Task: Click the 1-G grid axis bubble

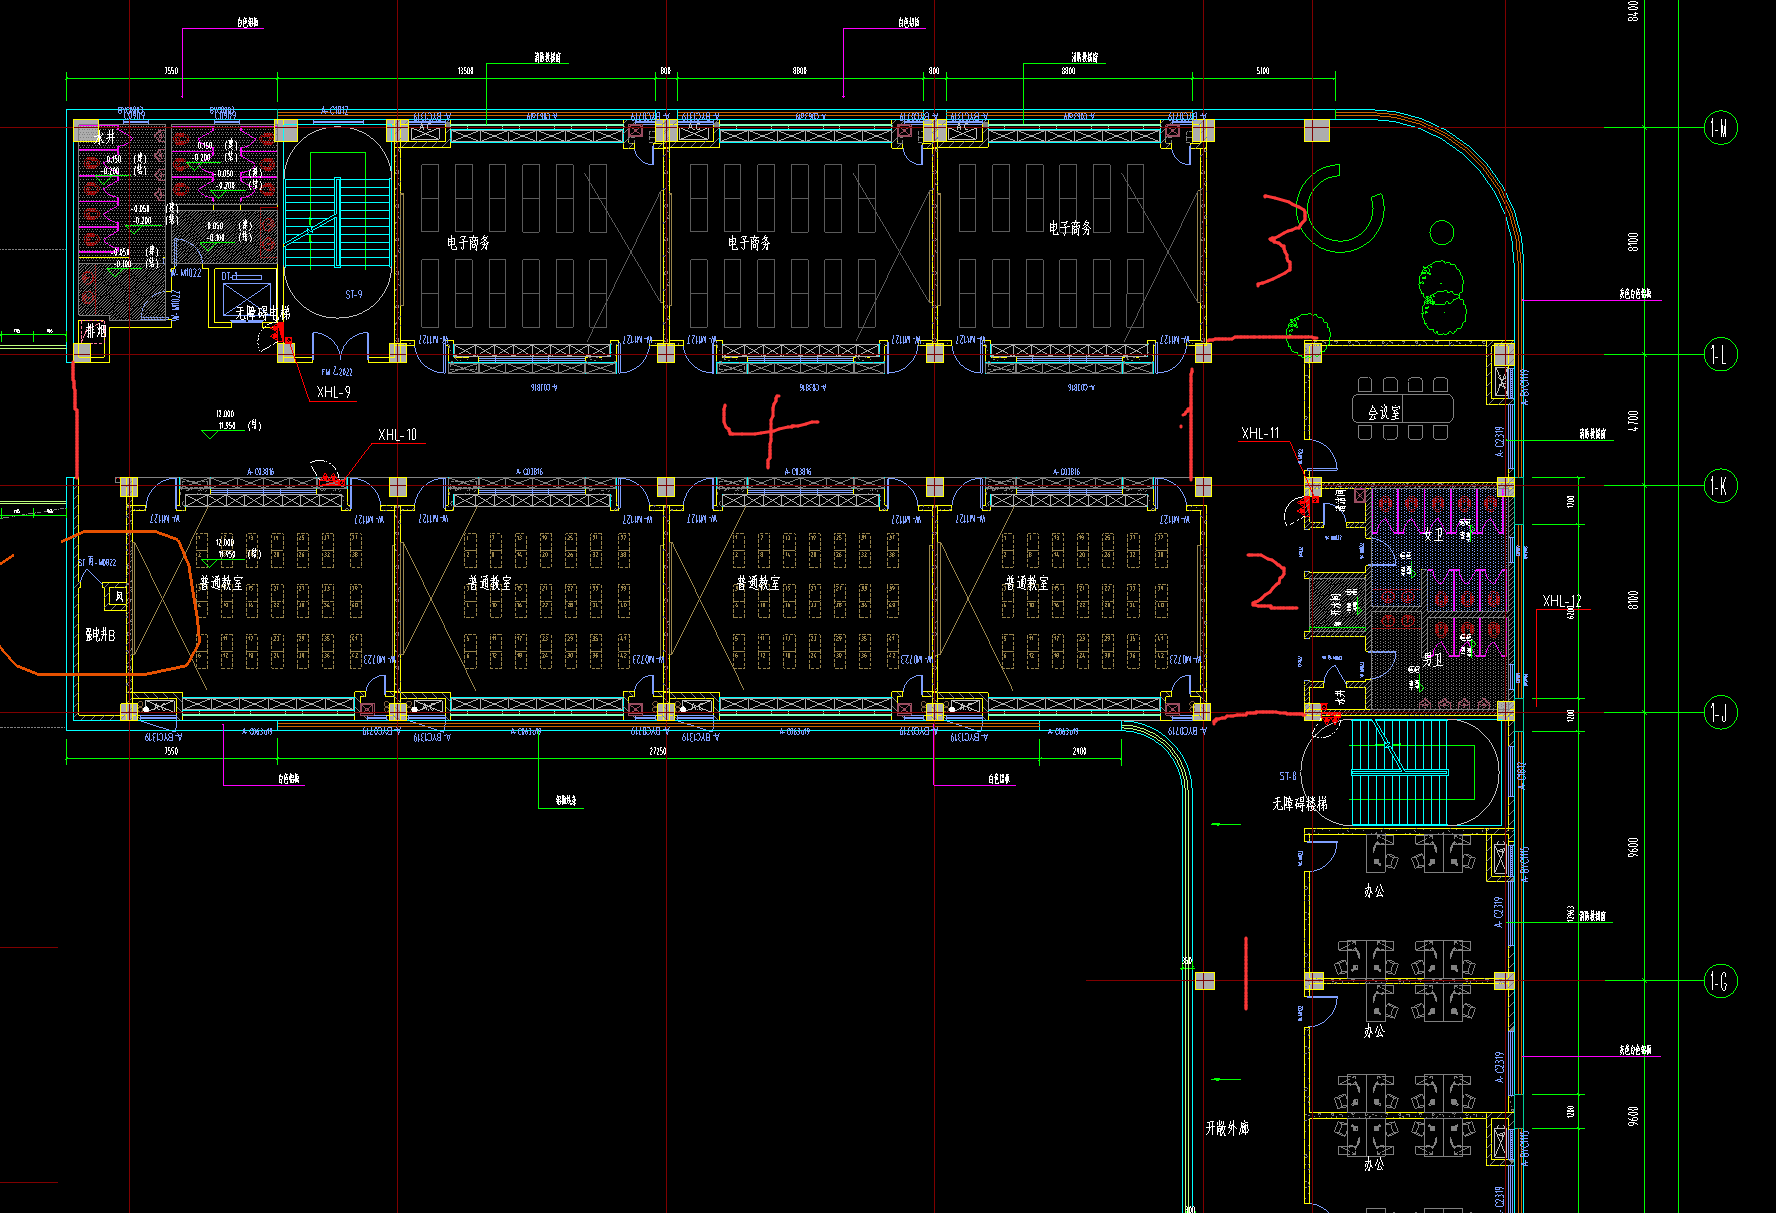Action: [x=1720, y=981]
